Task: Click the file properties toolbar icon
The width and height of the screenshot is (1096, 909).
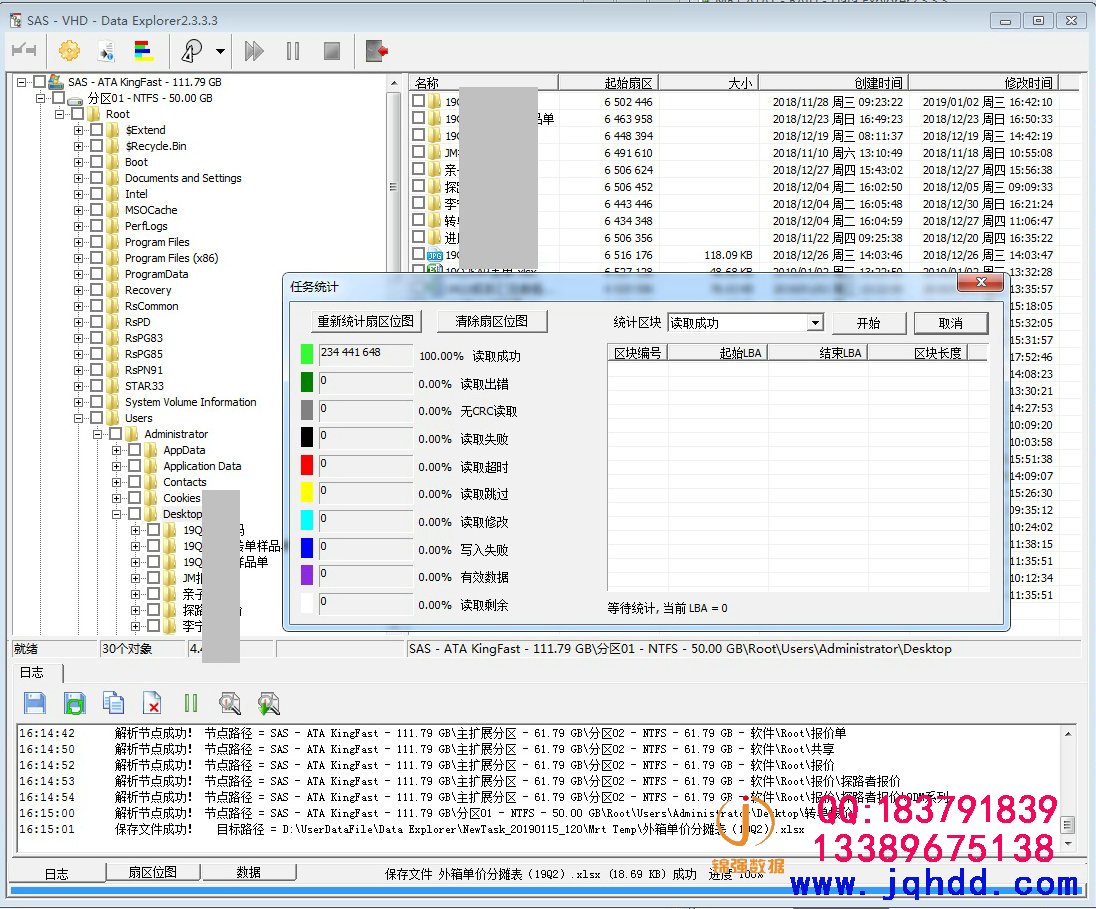Action: (106, 50)
